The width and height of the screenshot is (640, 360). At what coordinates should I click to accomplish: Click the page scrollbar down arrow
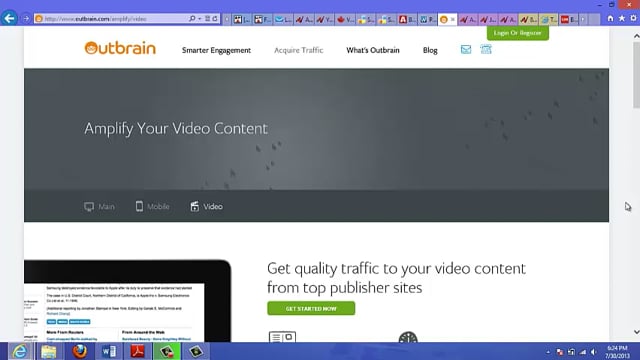[636, 332]
